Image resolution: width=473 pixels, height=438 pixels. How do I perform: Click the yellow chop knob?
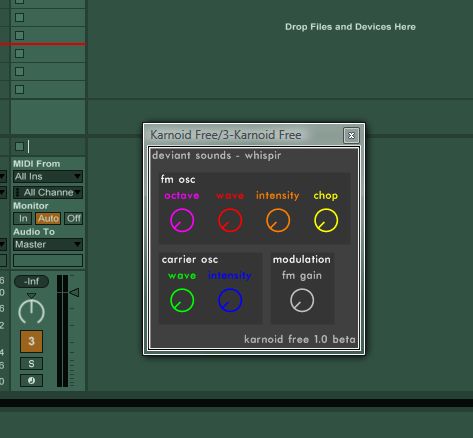pyautogui.click(x=326, y=220)
